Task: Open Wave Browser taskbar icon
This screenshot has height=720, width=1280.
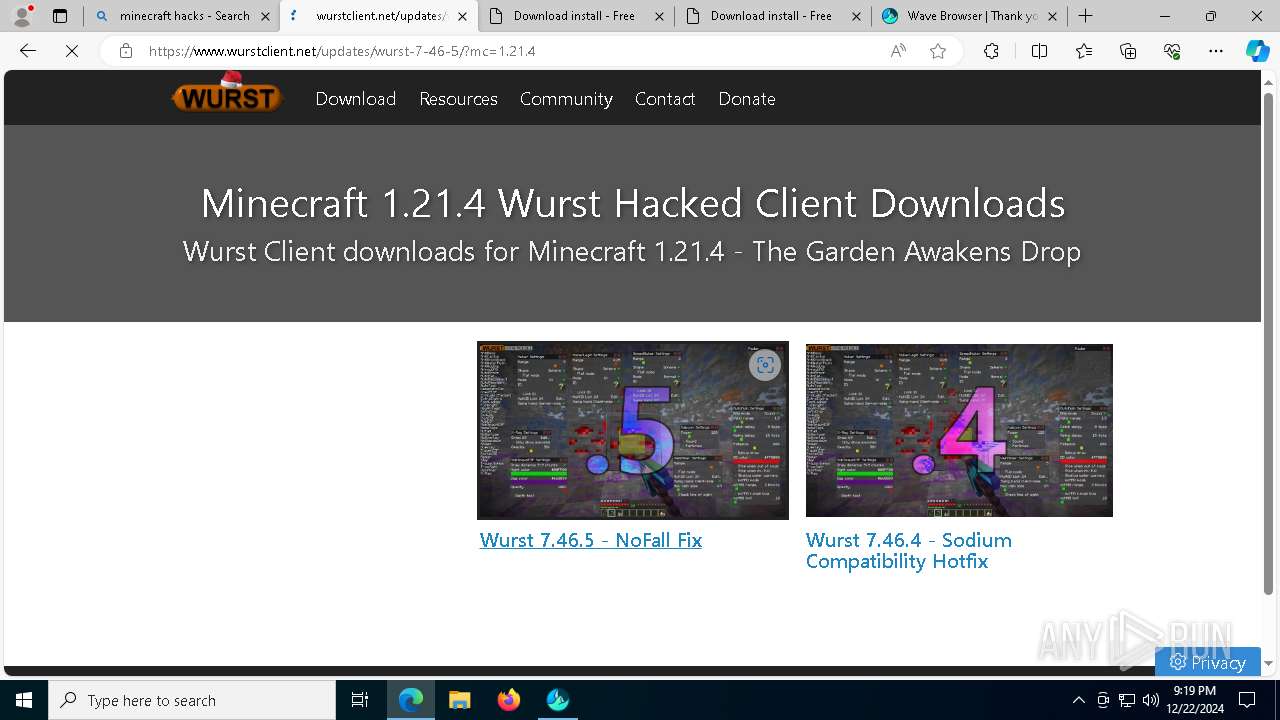Action: (558, 700)
